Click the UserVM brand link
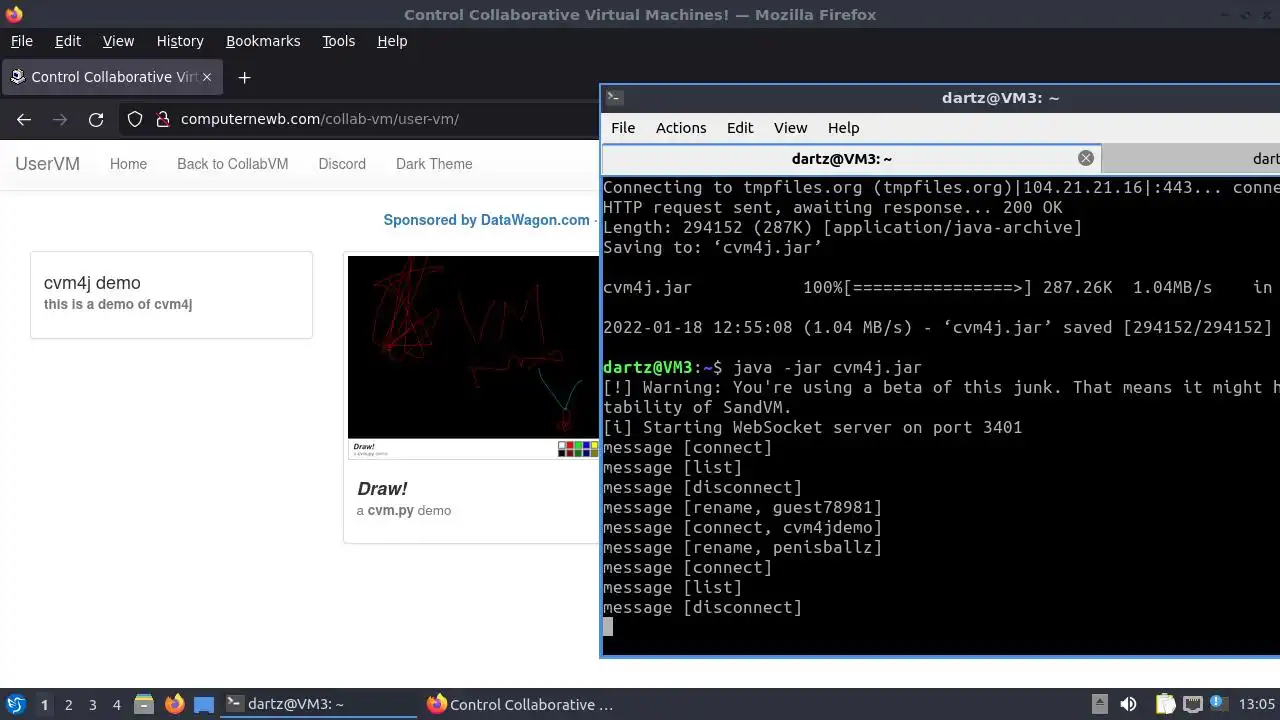Screen dimensions: 1280x720 (x=47, y=164)
